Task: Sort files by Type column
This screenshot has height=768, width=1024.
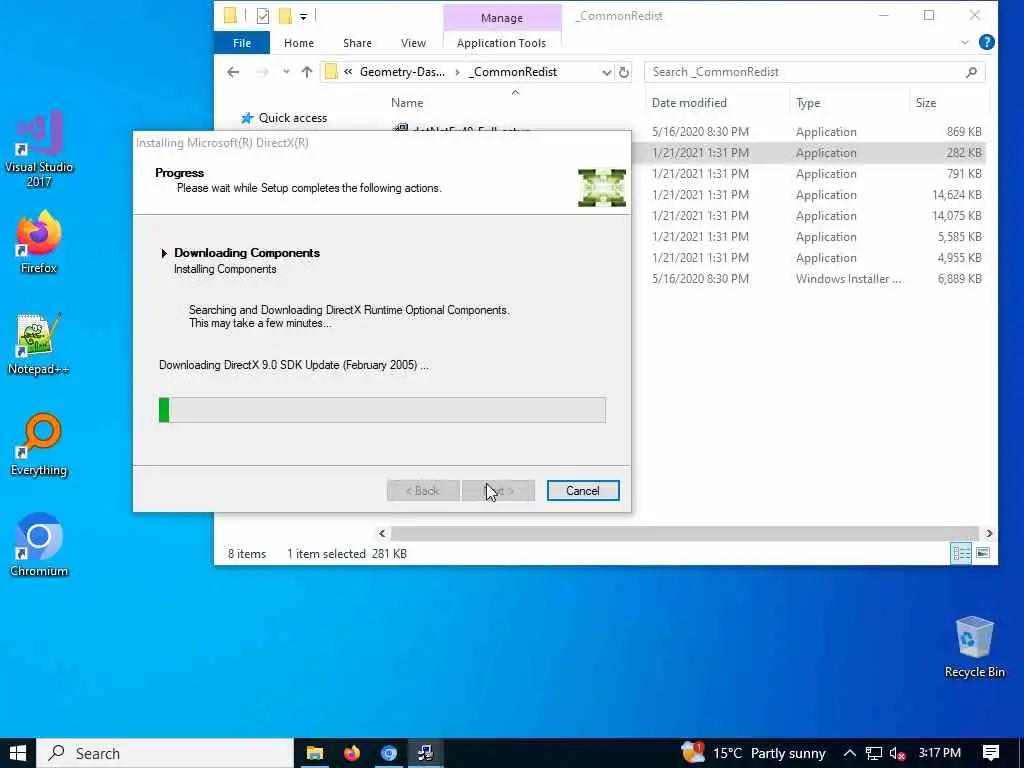Action: 808,103
